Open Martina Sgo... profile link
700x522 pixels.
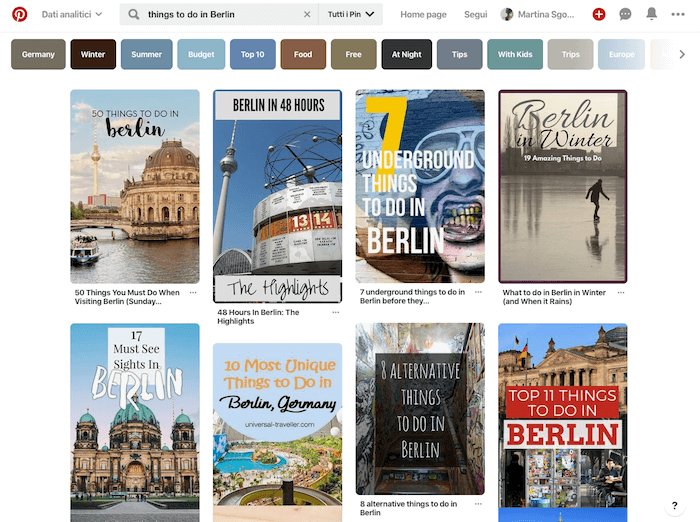pyautogui.click(x=546, y=14)
